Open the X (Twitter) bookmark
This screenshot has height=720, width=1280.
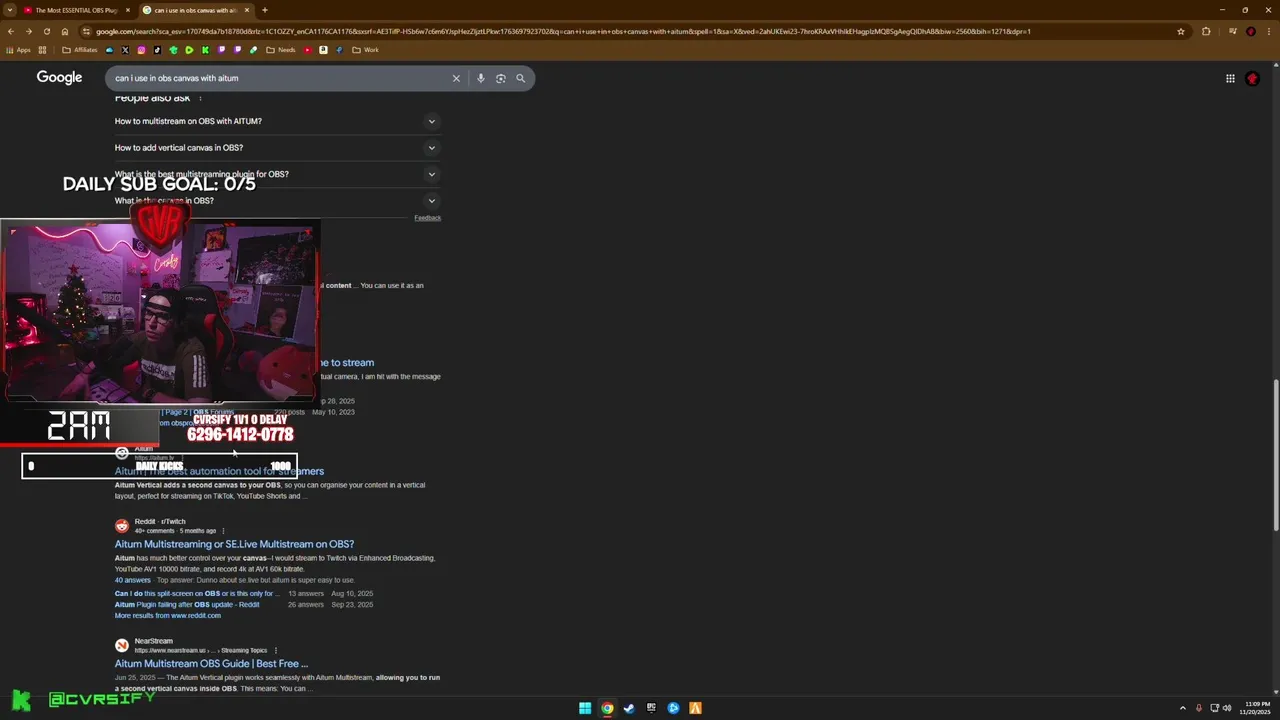(x=125, y=50)
